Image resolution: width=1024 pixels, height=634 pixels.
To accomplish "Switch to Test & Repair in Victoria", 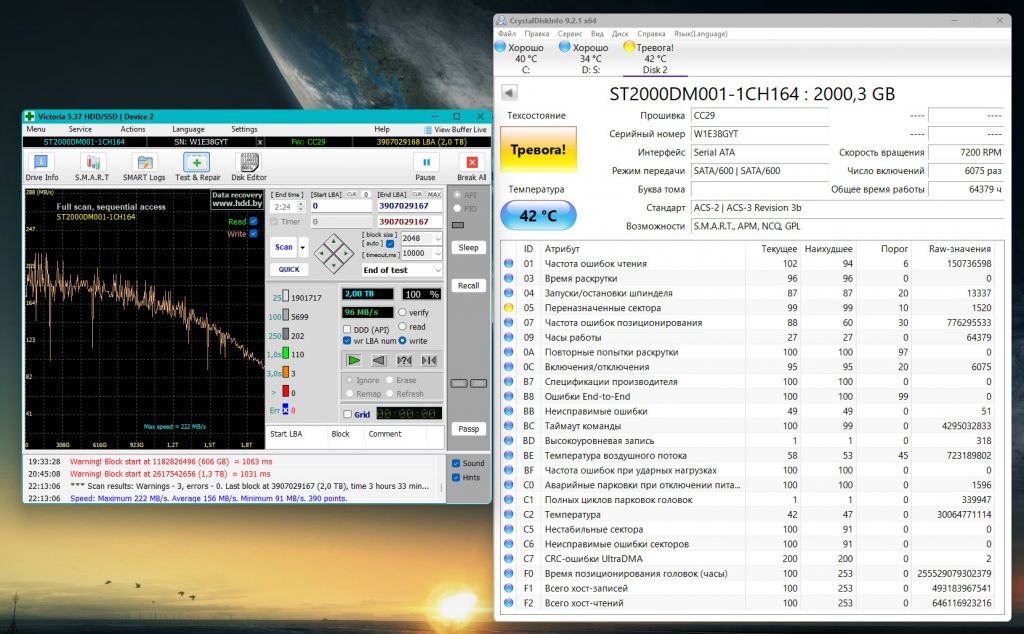I will point(197,166).
